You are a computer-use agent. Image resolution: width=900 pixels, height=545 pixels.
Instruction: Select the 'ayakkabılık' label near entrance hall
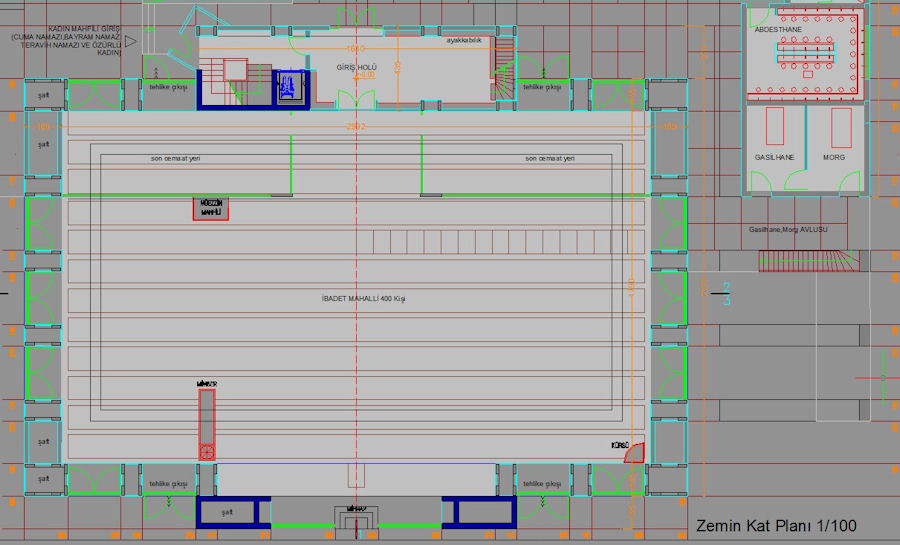[x=464, y=40]
